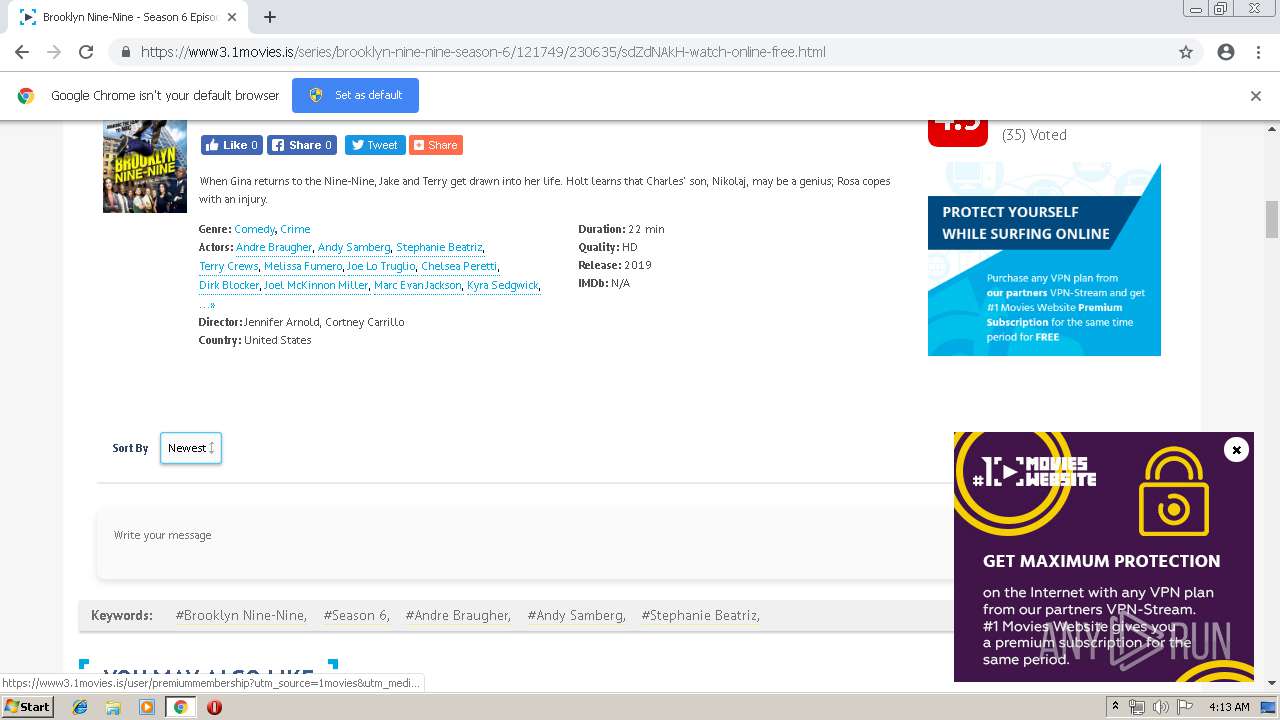
Task: Open actor Joe Lo Truglio's page
Action: click(x=380, y=266)
